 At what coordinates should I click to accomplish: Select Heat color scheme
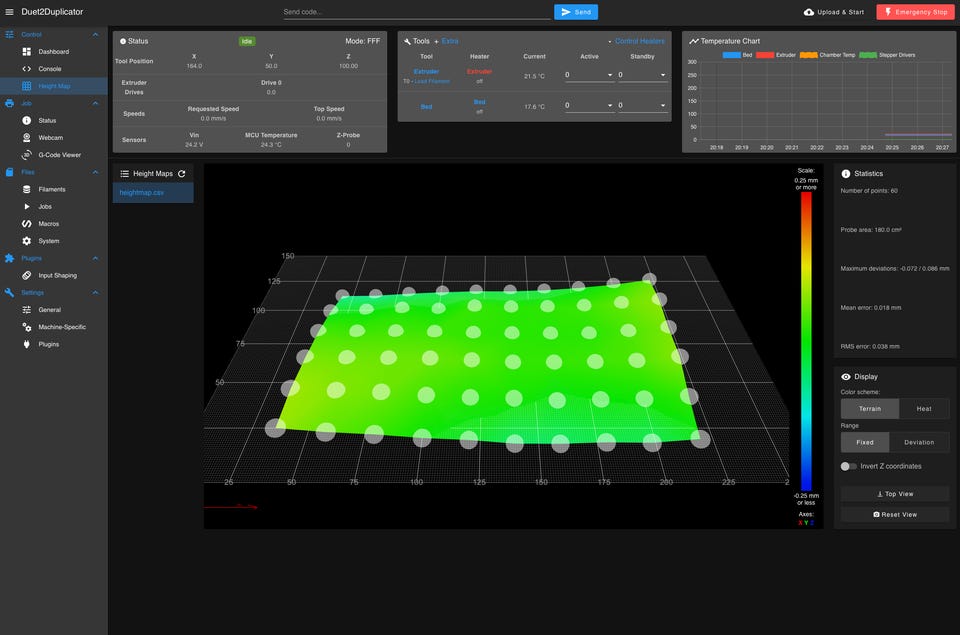(923, 409)
